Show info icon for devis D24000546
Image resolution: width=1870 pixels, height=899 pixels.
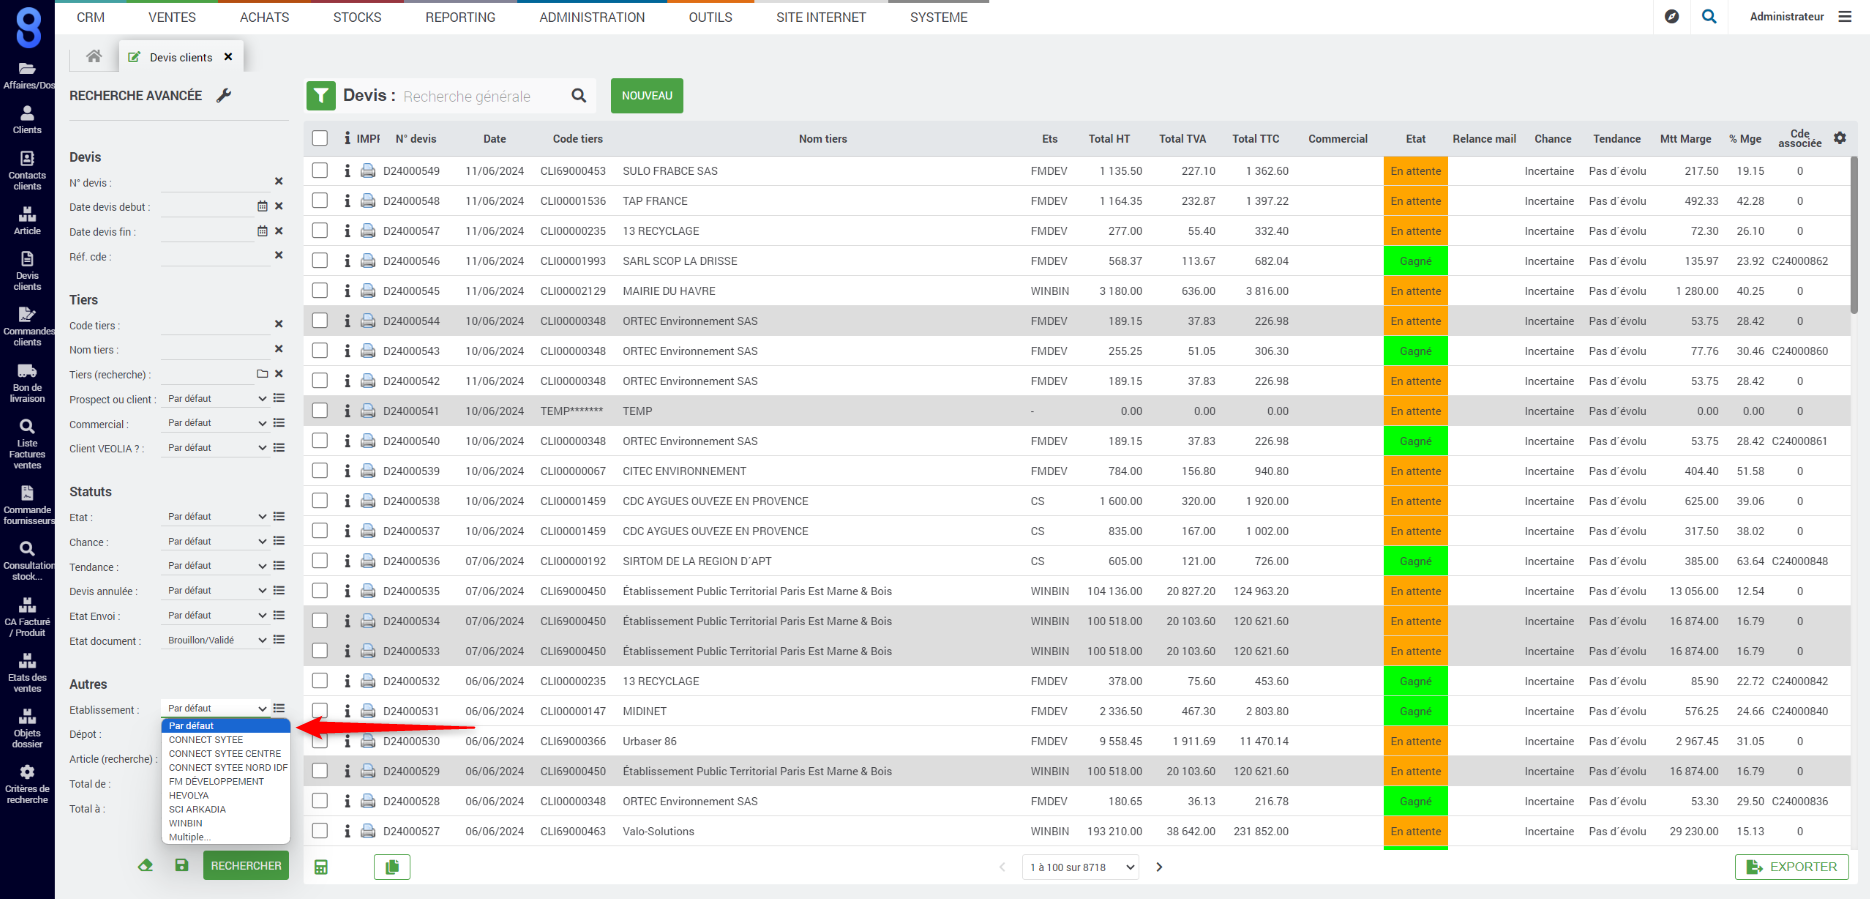(x=347, y=261)
